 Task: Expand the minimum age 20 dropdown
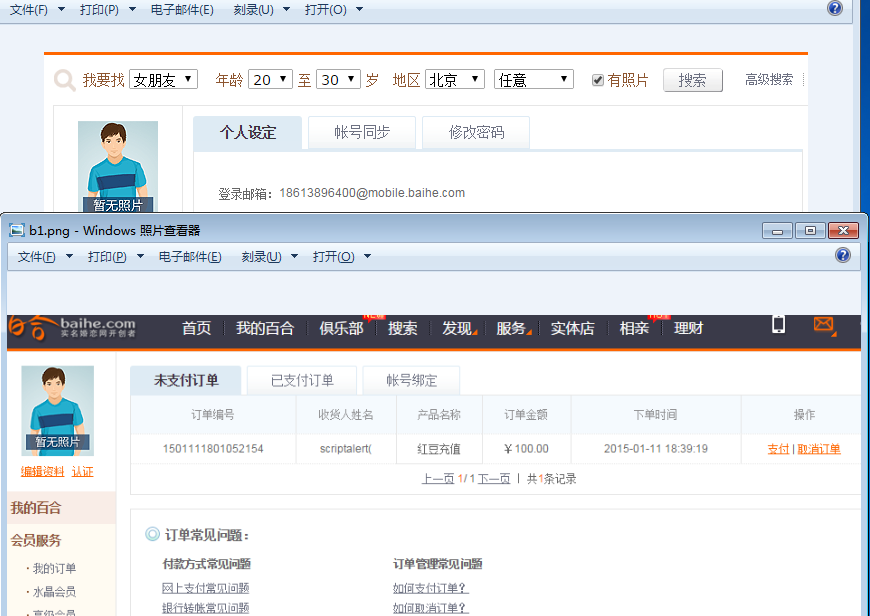click(x=270, y=80)
